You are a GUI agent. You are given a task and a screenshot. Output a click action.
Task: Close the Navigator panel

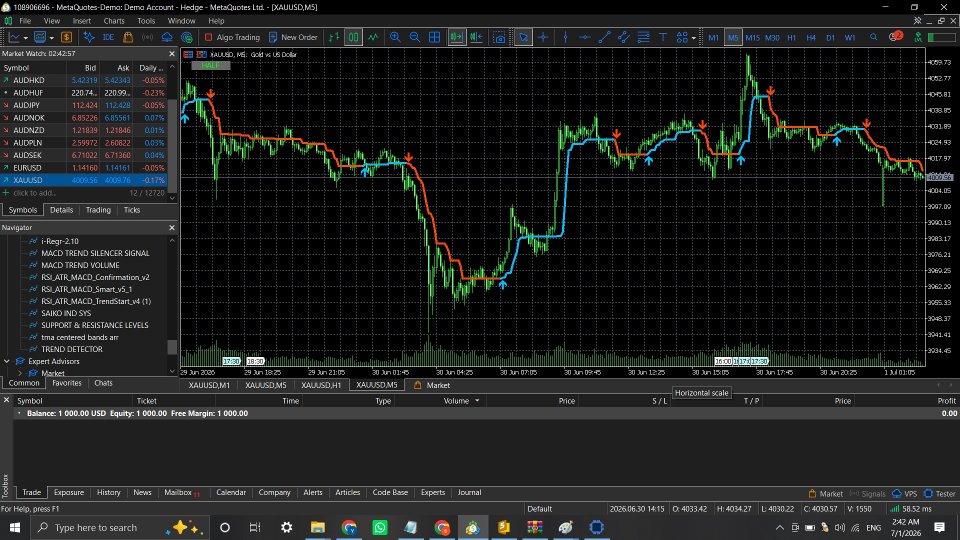(171, 228)
